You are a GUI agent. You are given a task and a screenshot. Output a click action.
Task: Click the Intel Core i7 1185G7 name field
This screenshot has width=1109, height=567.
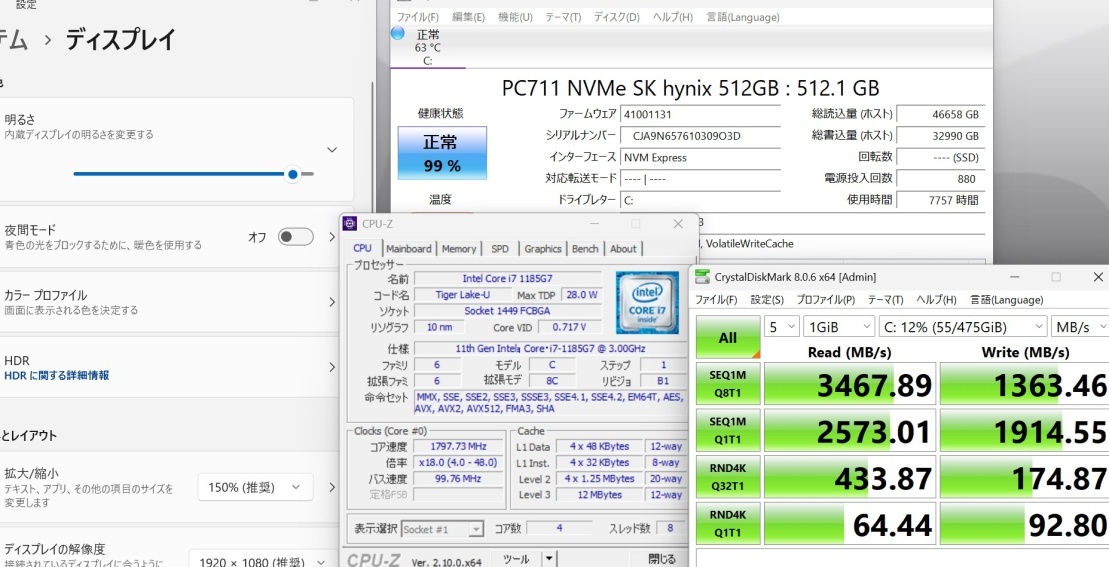508,279
